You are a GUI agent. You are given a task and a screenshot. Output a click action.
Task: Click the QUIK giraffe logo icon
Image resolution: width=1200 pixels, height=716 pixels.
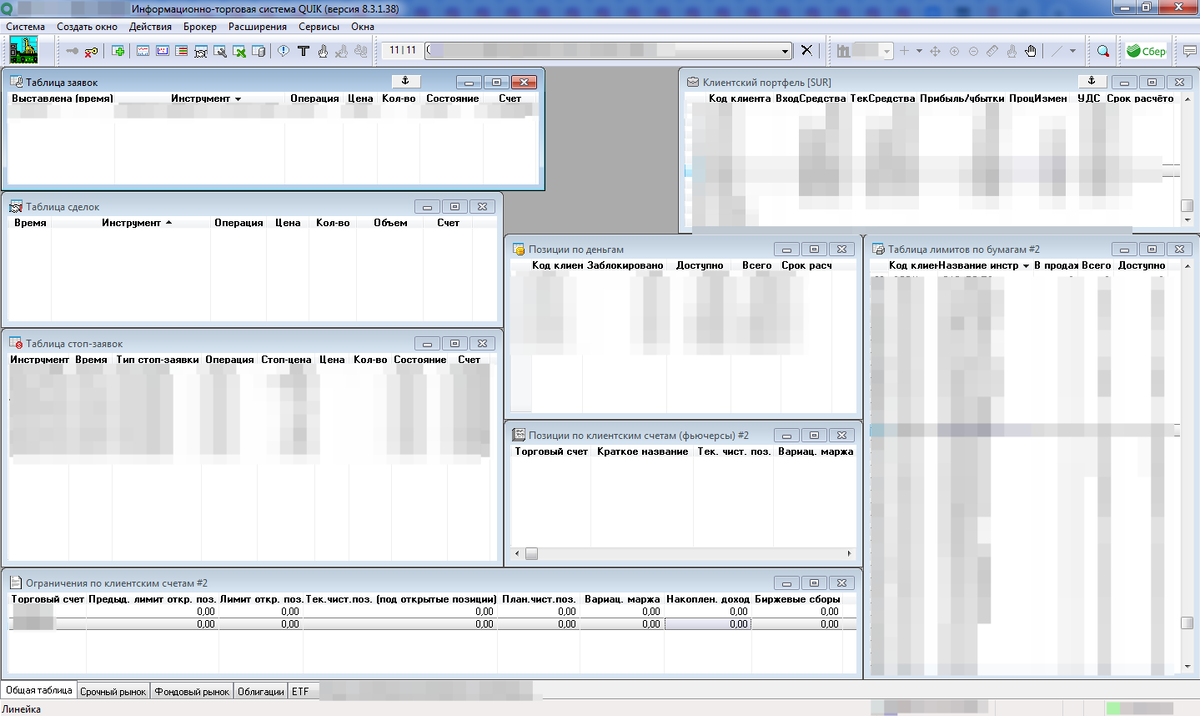coord(23,50)
